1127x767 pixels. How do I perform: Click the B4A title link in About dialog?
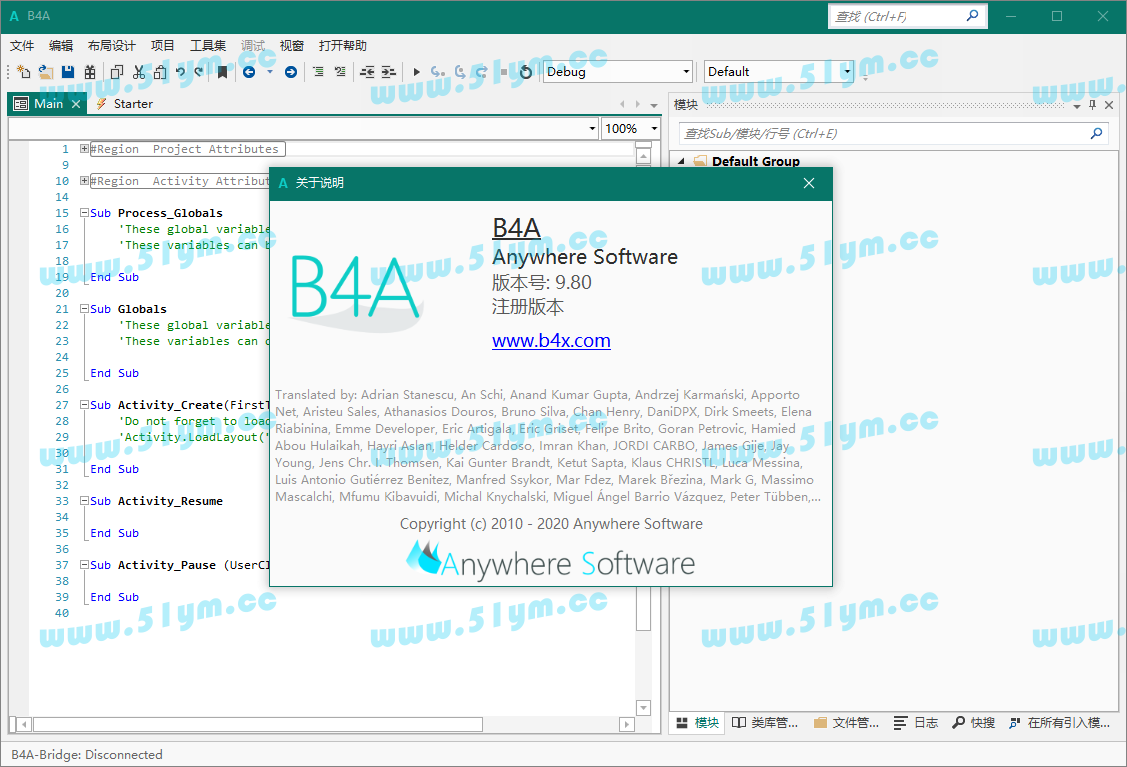pos(516,228)
